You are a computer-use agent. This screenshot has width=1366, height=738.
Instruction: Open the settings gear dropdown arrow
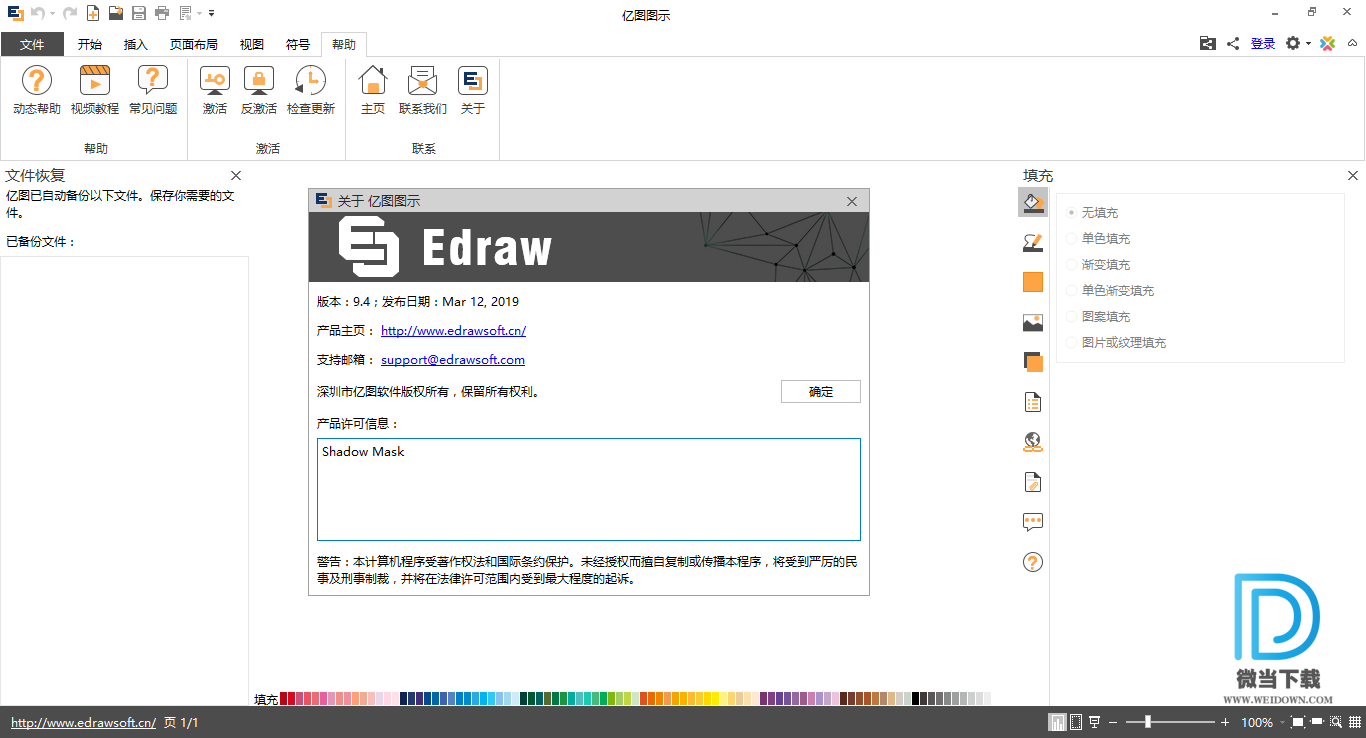[x=1308, y=44]
